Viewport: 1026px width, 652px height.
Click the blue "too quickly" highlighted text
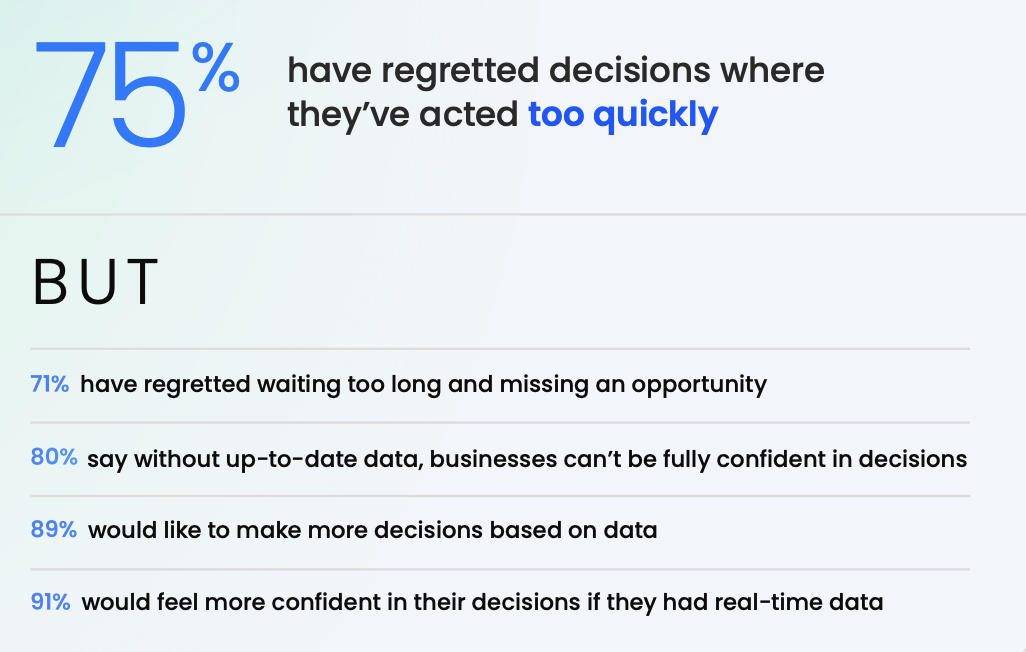pyautogui.click(x=623, y=115)
